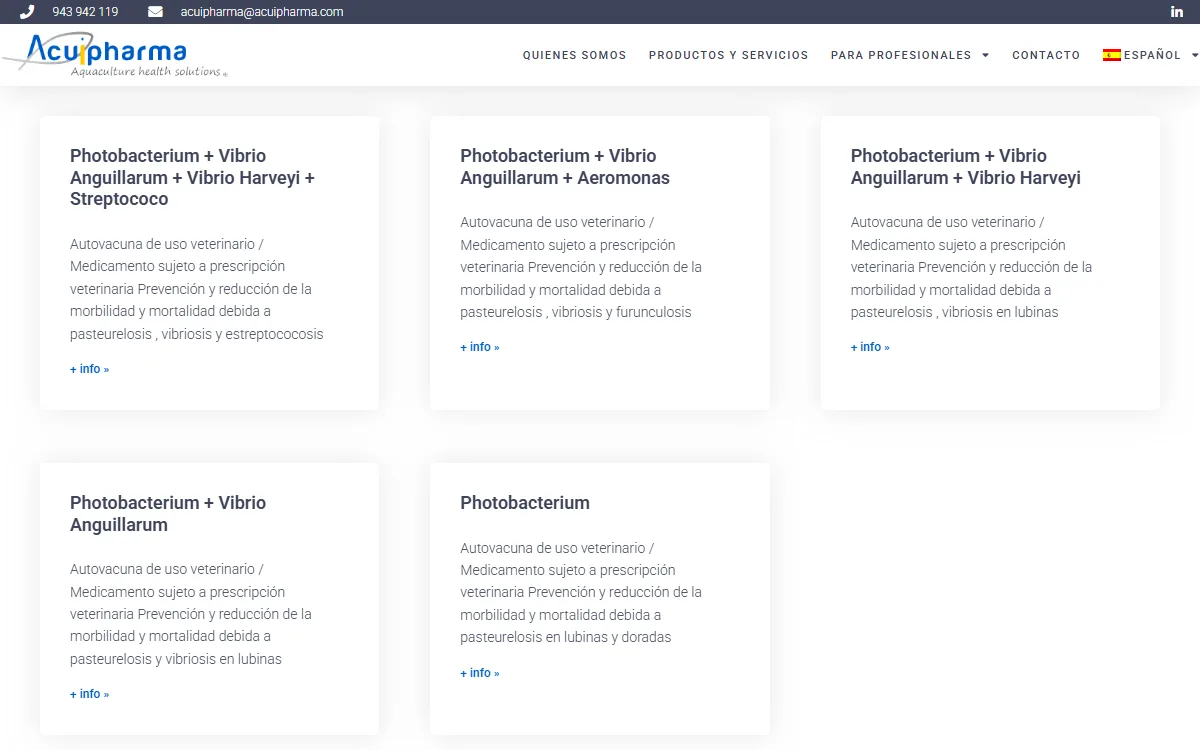The height and width of the screenshot is (750, 1200).
Task: Click the Spanish flag icon
Action: click(x=1112, y=55)
